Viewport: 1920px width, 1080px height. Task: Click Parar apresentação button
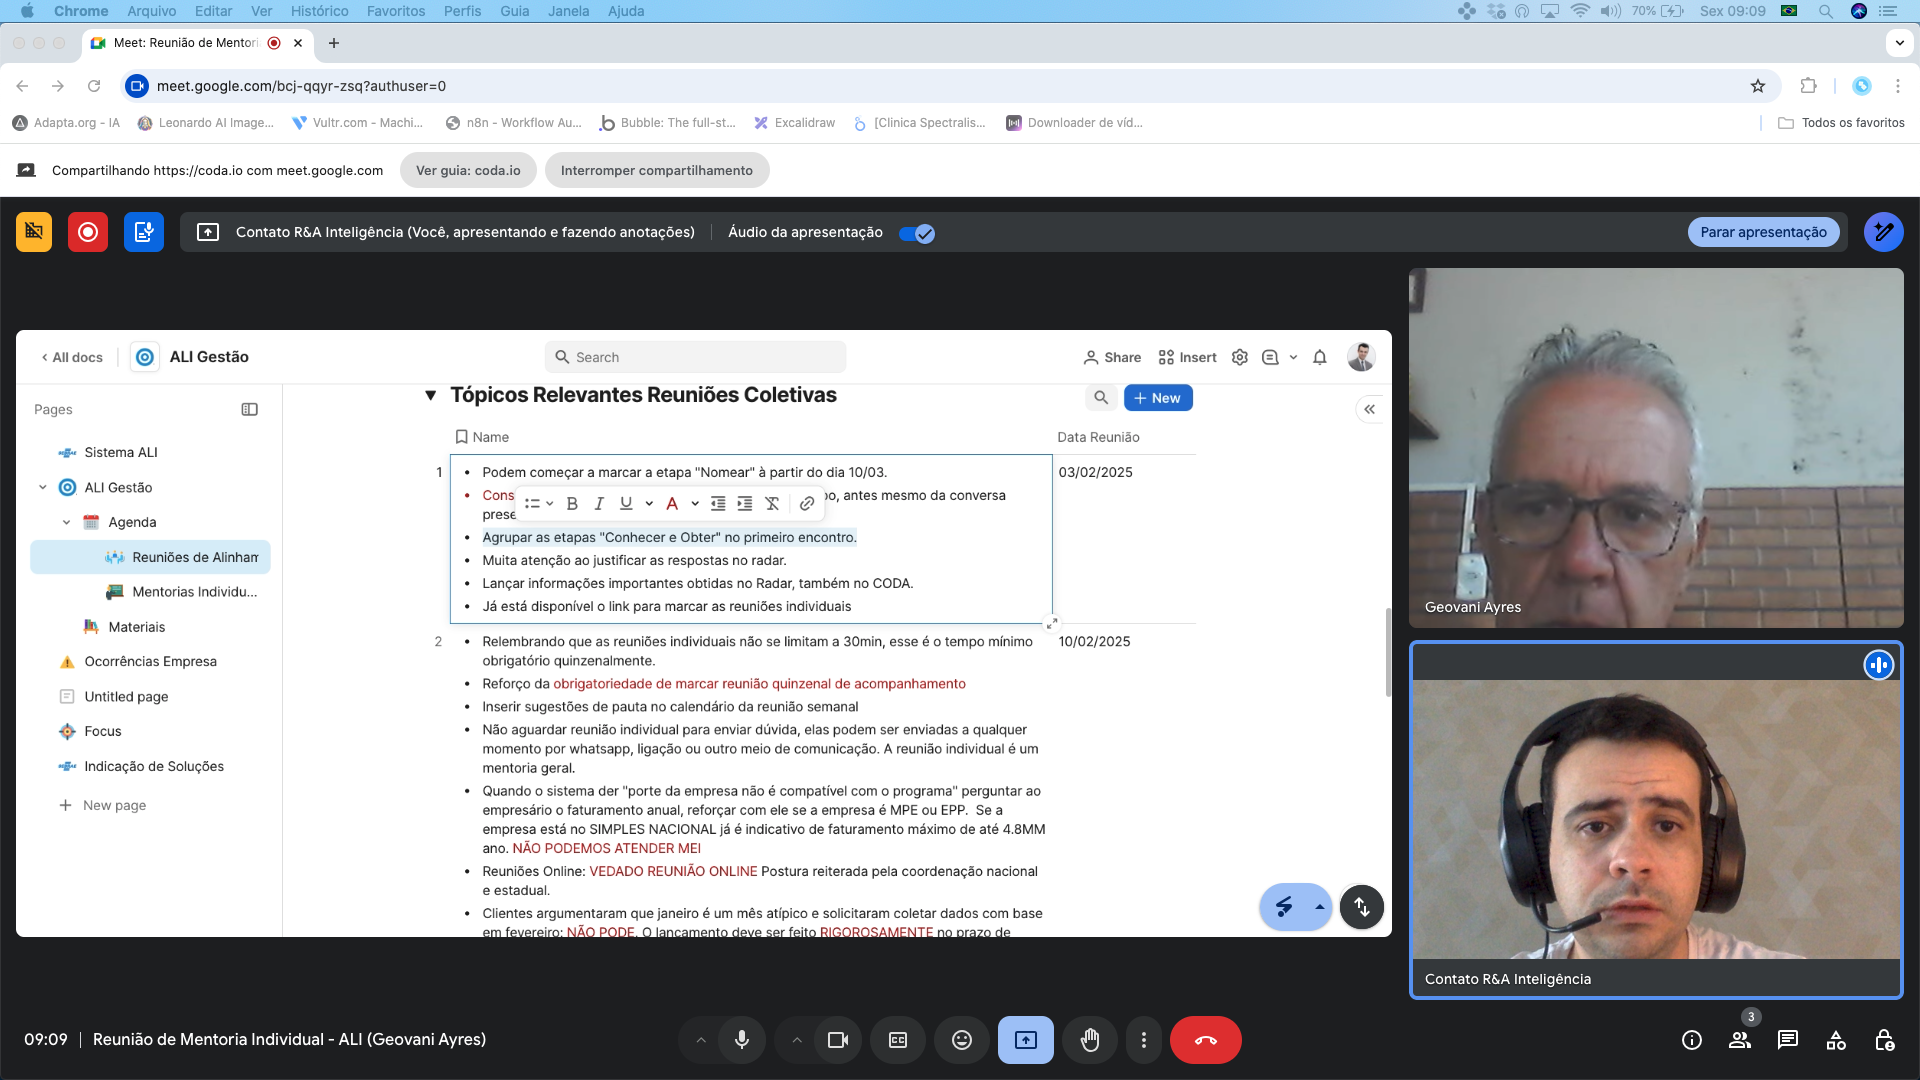tap(1763, 232)
